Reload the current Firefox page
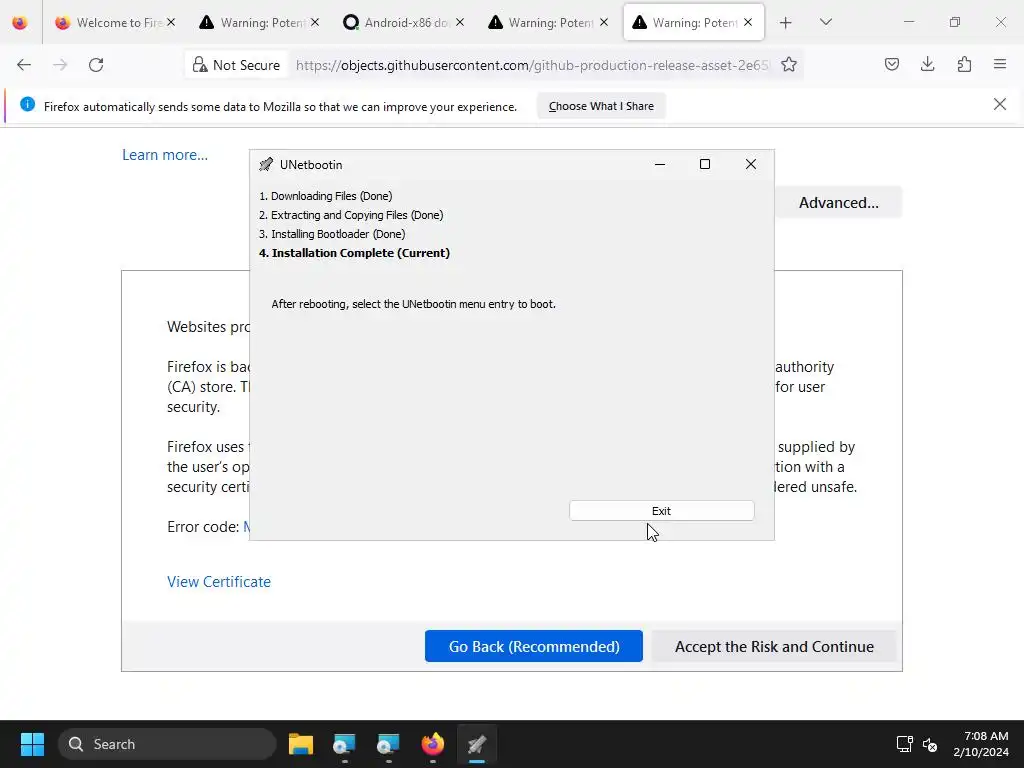Screen dimensions: 1024x768 tap(96, 65)
